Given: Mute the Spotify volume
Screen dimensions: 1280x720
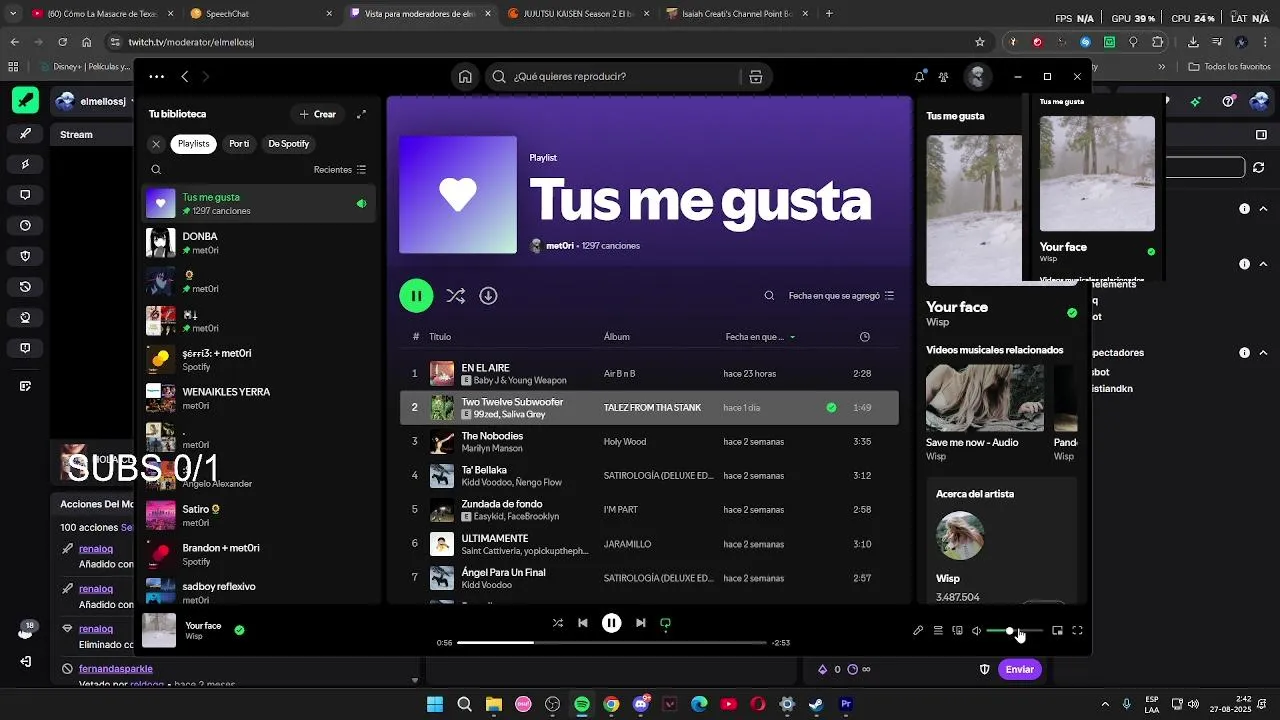Looking at the screenshot, I should click(x=977, y=631).
